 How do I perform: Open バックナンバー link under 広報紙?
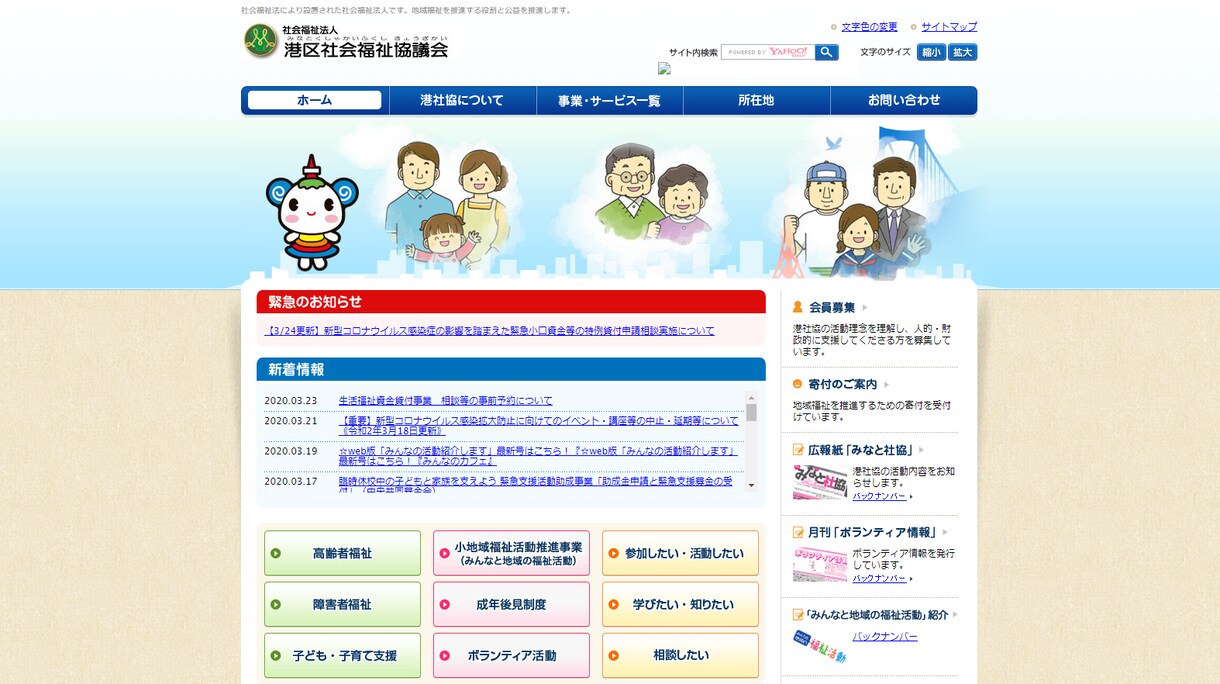click(x=879, y=496)
